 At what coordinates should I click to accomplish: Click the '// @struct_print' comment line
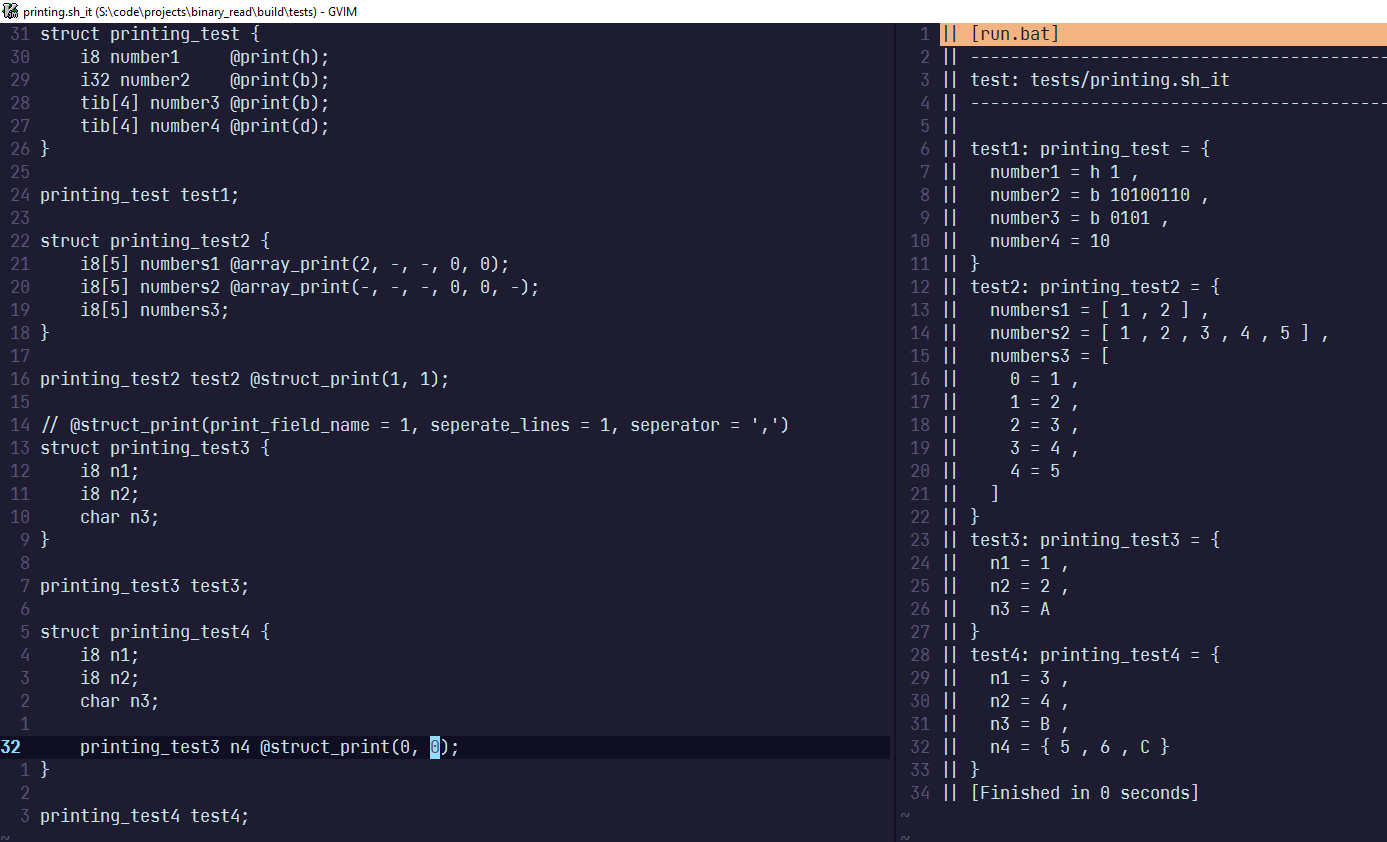tap(414, 425)
